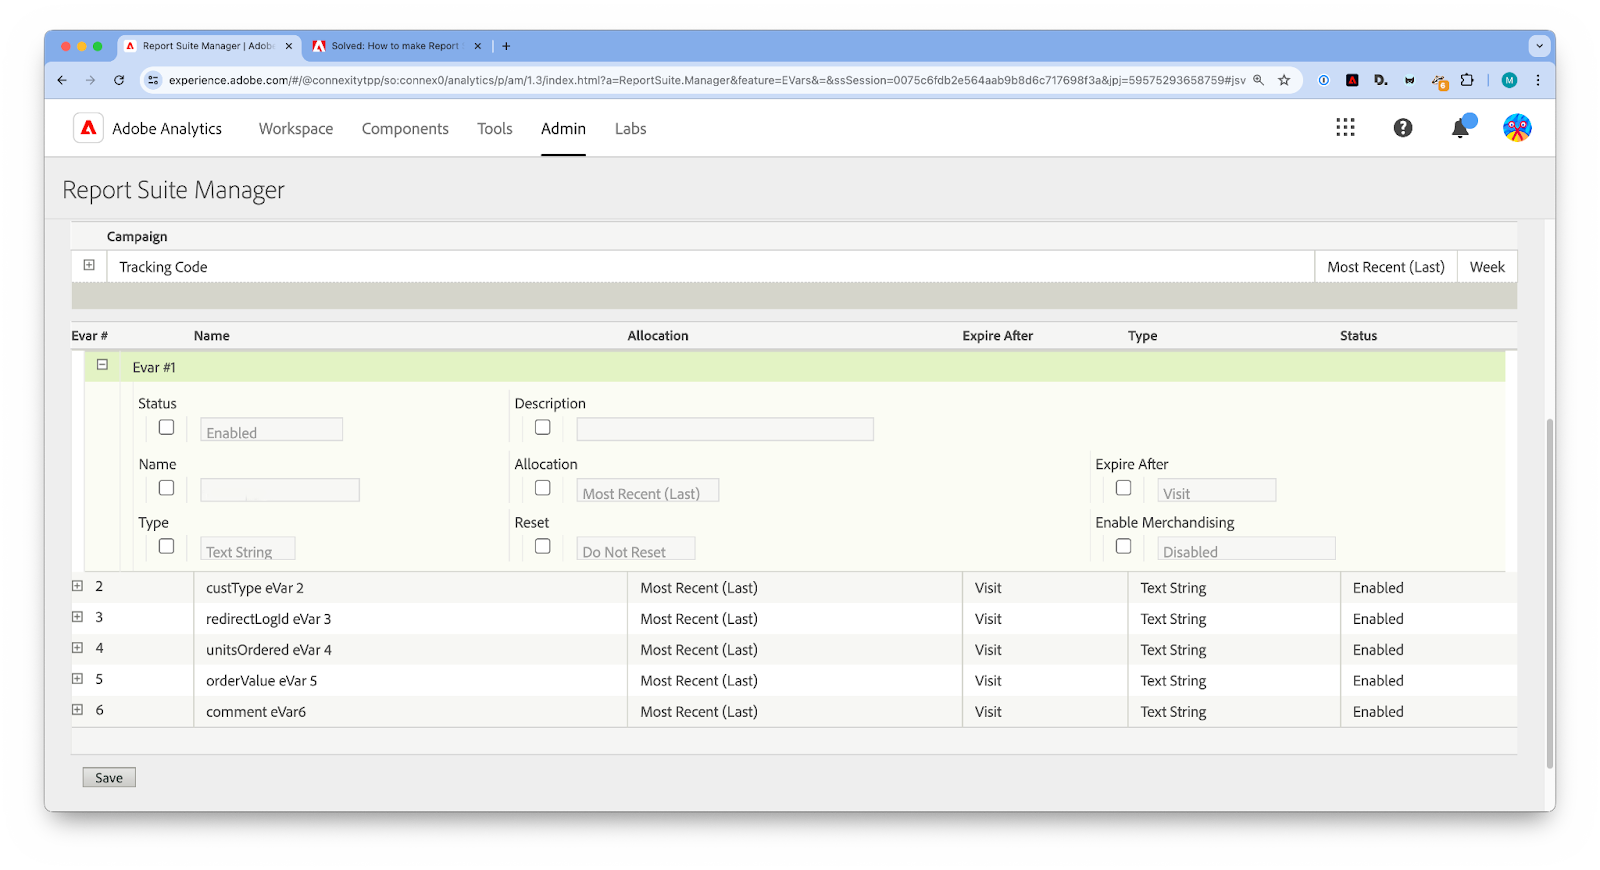
Task: Open notifications bell
Action: [1461, 128]
